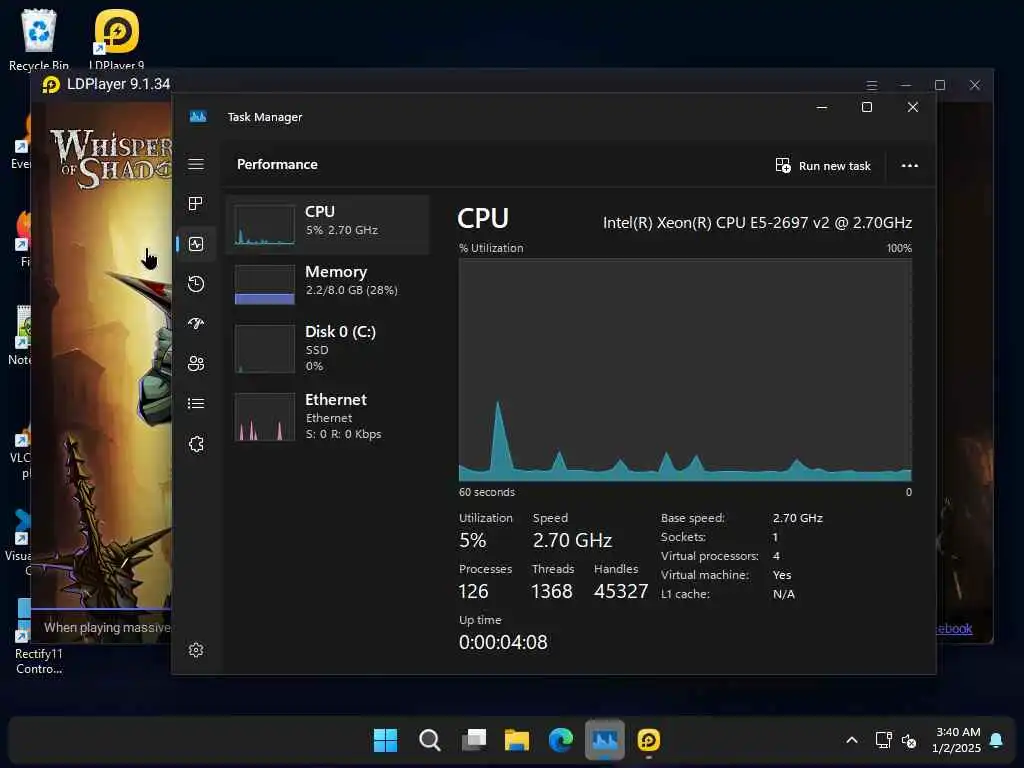Open the notification bell icon
The image size is (1024, 768).
coord(996,740)
